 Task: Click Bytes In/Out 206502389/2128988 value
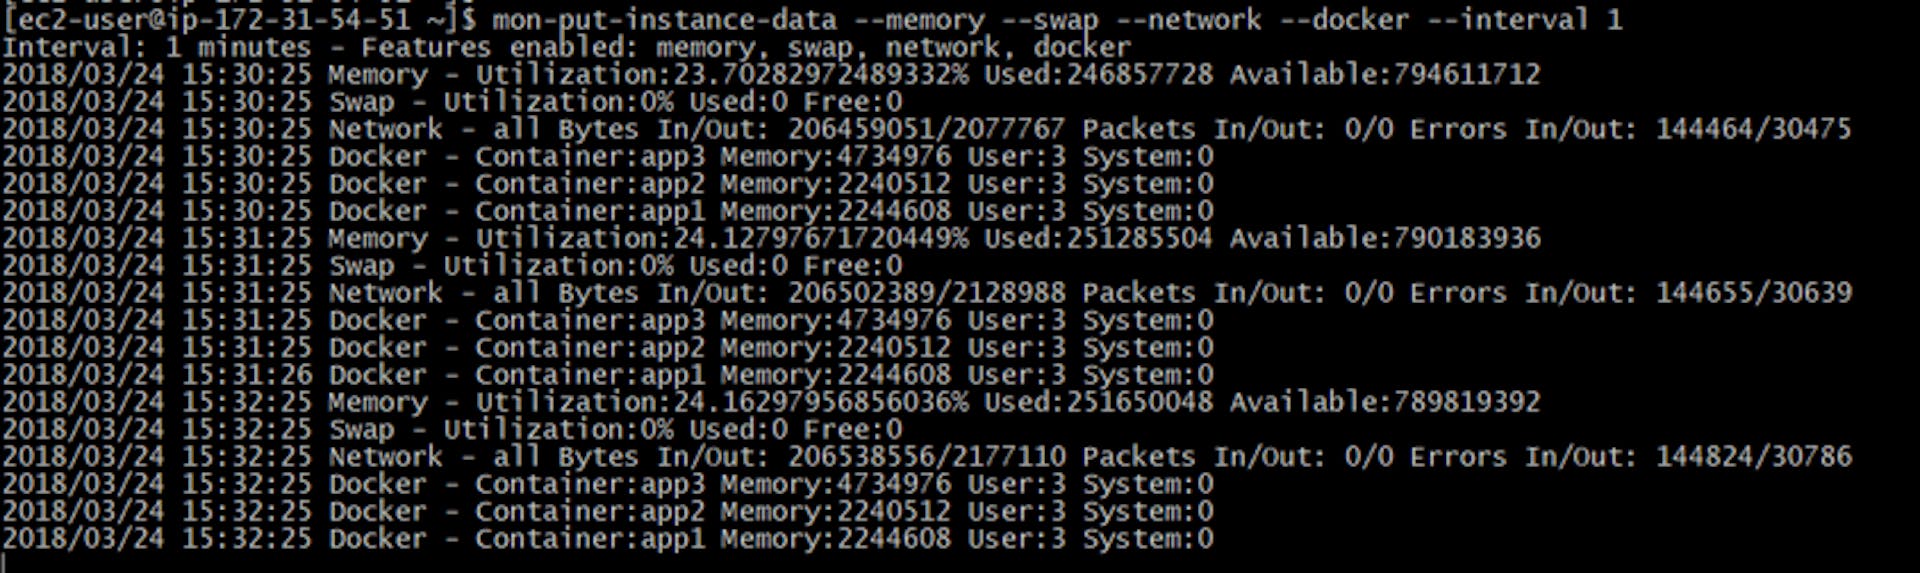[926, 293]
